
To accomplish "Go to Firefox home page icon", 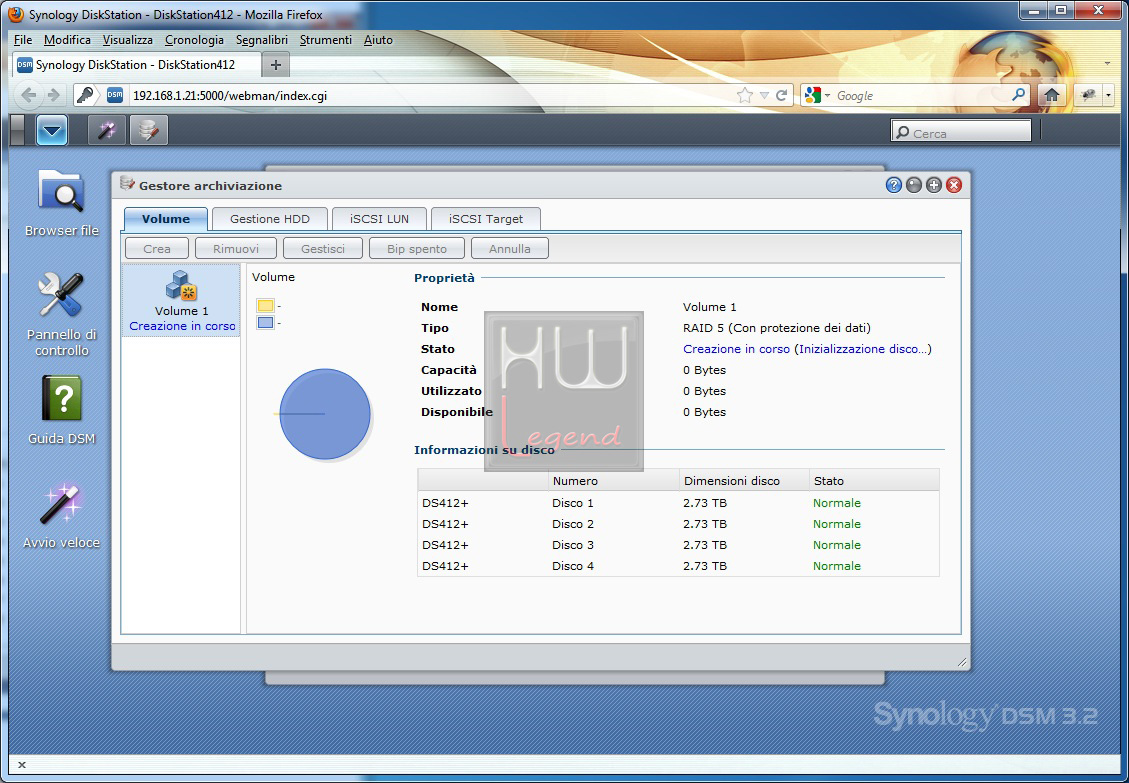I will coord(1051,95).
